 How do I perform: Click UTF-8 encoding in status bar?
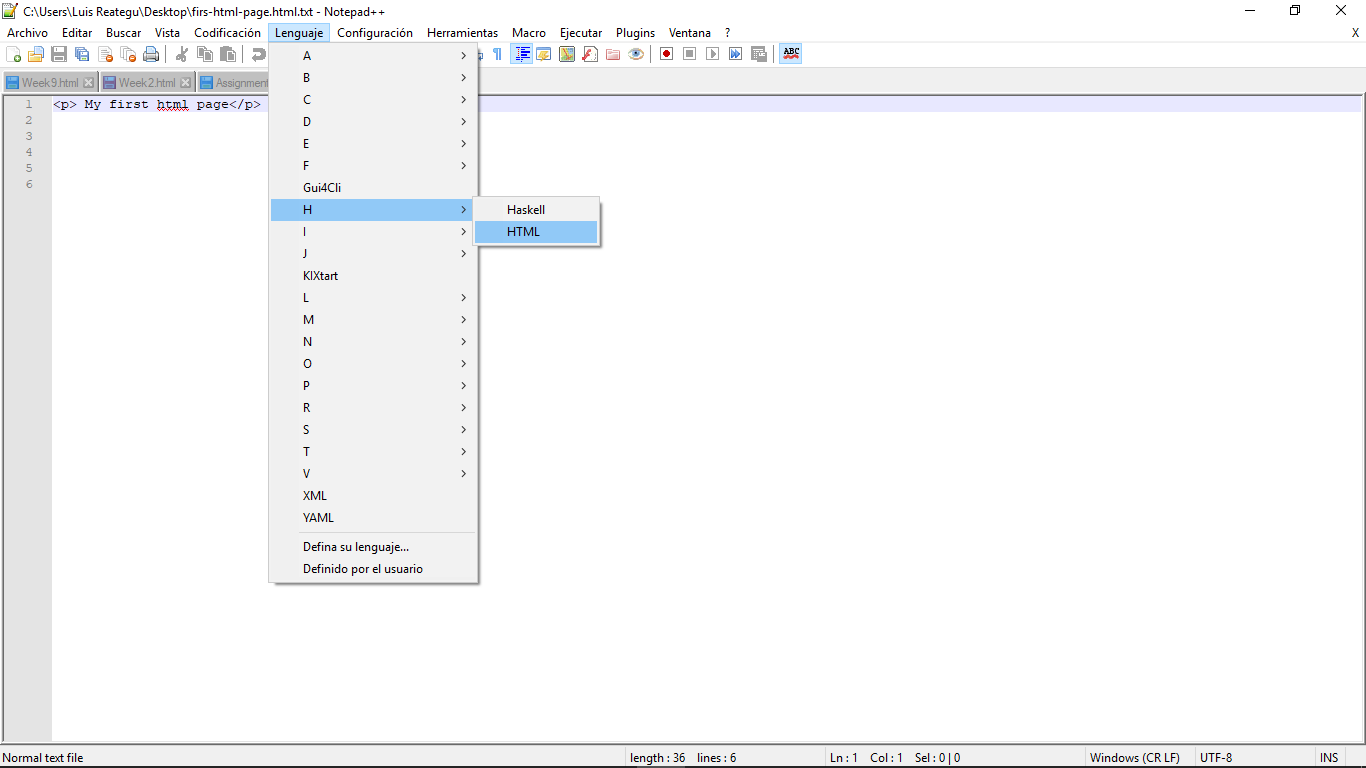tap(1216, 758)
